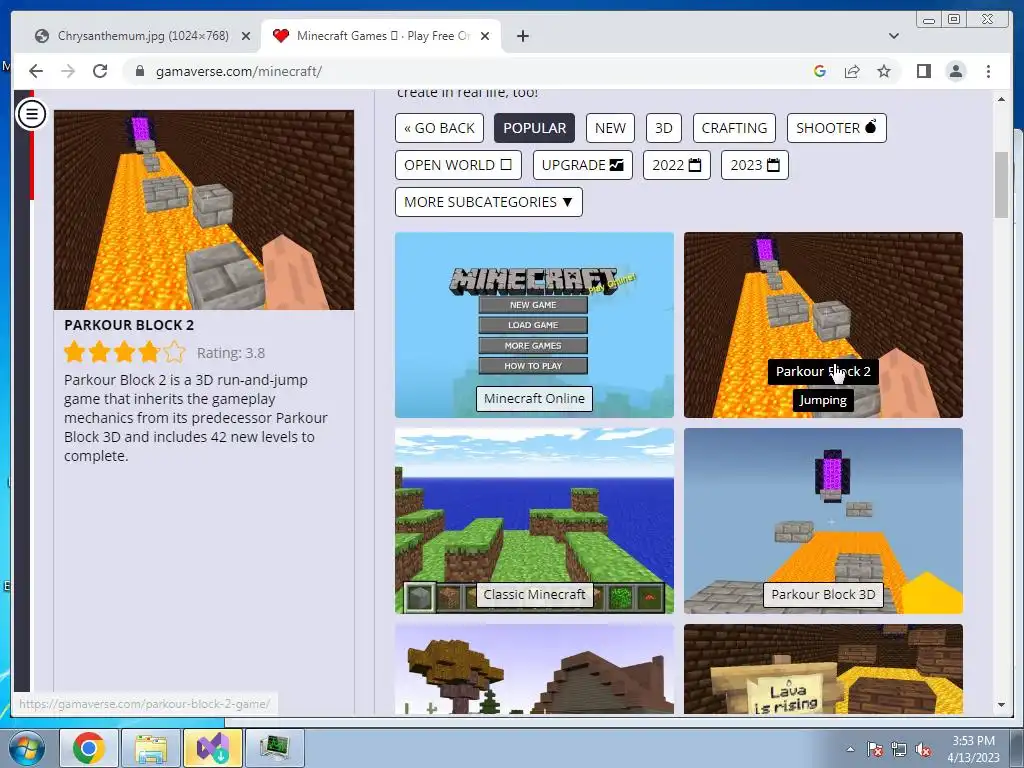
Task: Click the muted volume tray icon
Action: (923, 749)
